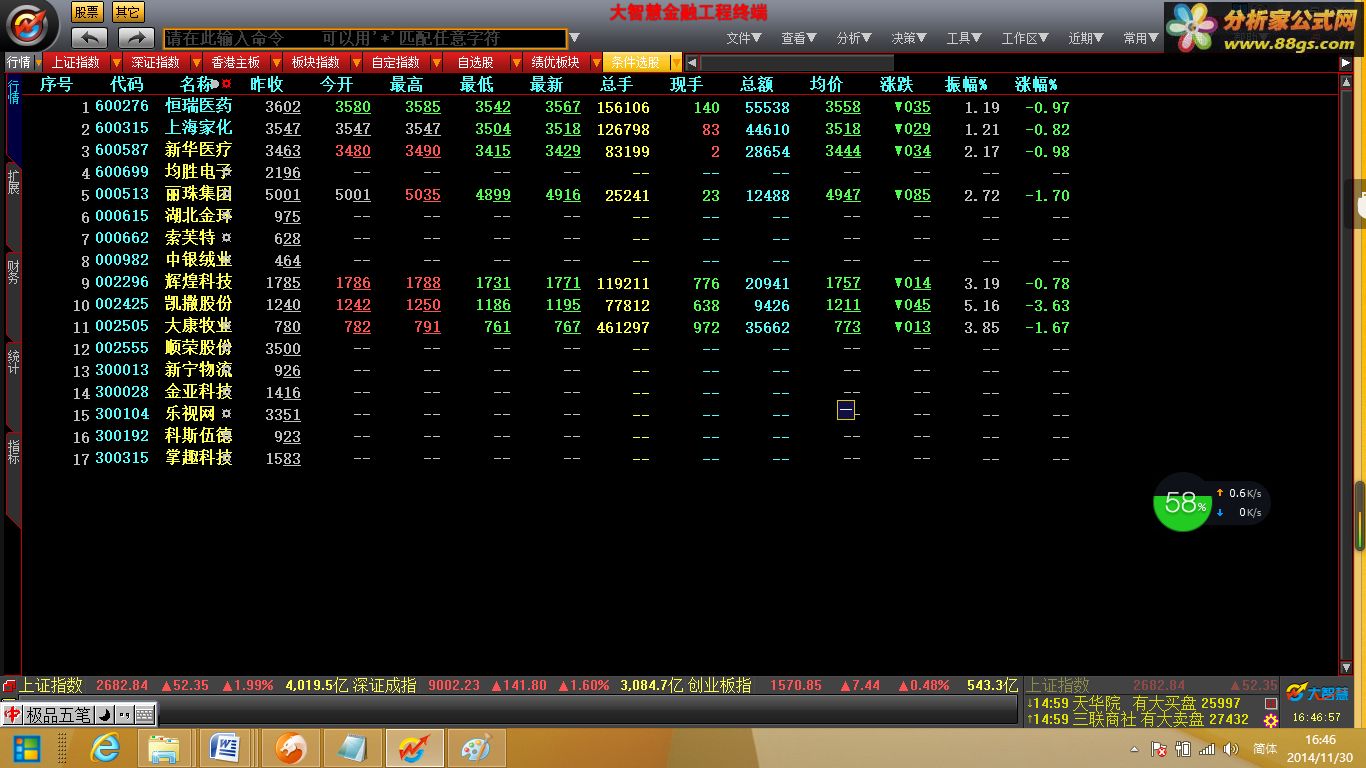Focus the command input box
This screenshot has width=1366, height=768.
[x=365, y=38]
